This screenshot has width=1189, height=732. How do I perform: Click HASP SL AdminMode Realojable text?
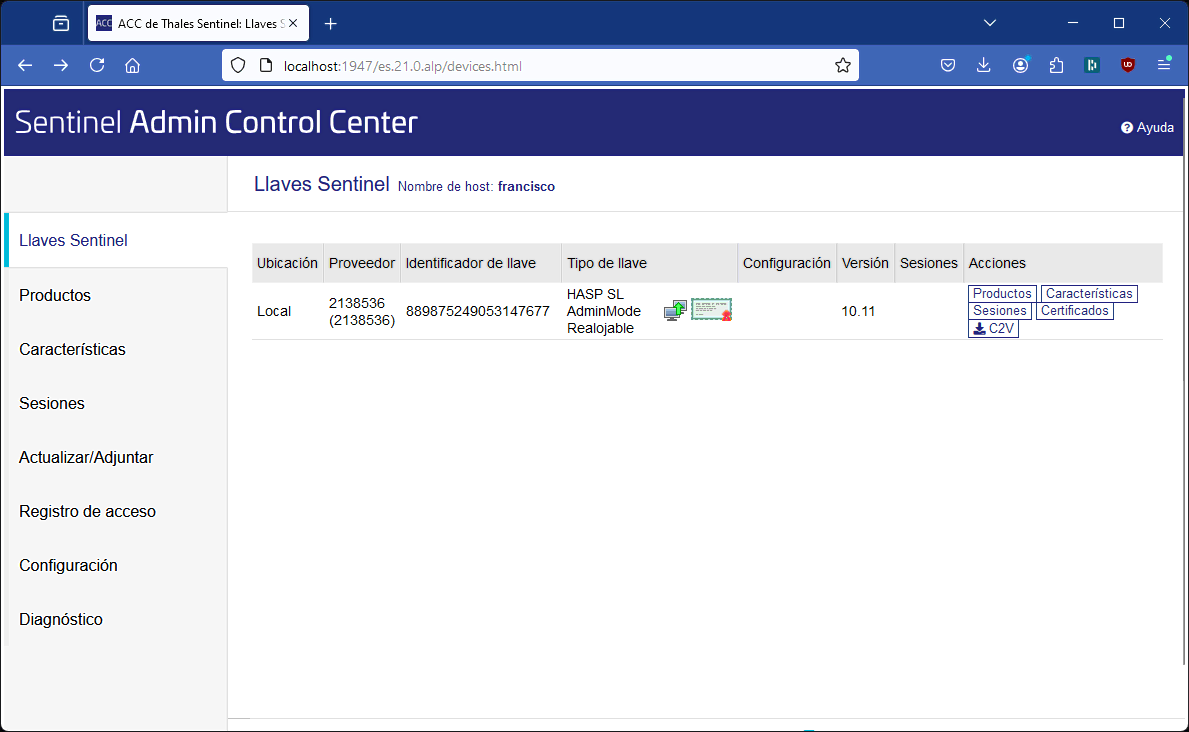604,311
